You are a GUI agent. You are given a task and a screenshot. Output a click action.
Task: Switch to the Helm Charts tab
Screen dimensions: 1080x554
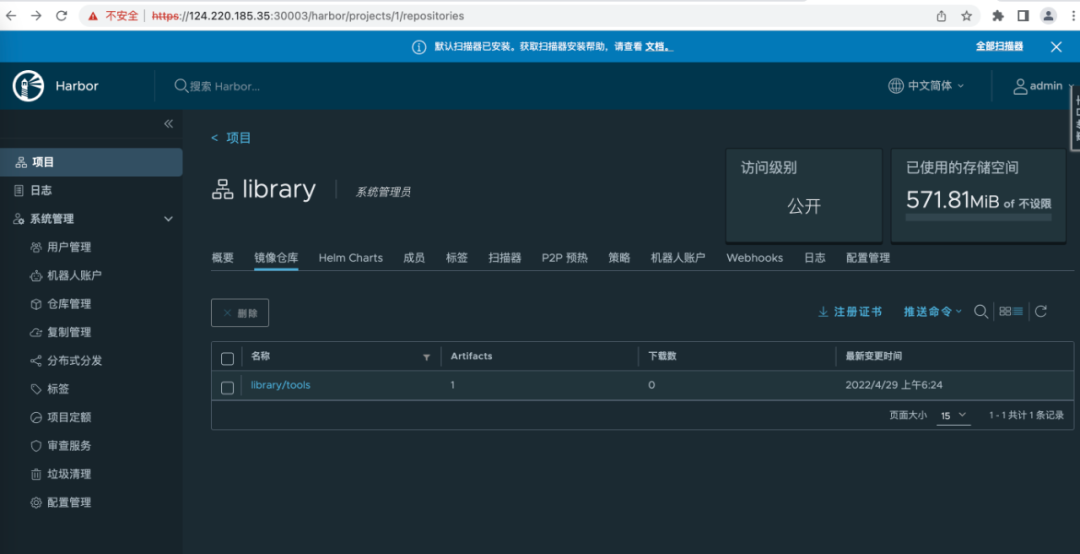point(351,258)
